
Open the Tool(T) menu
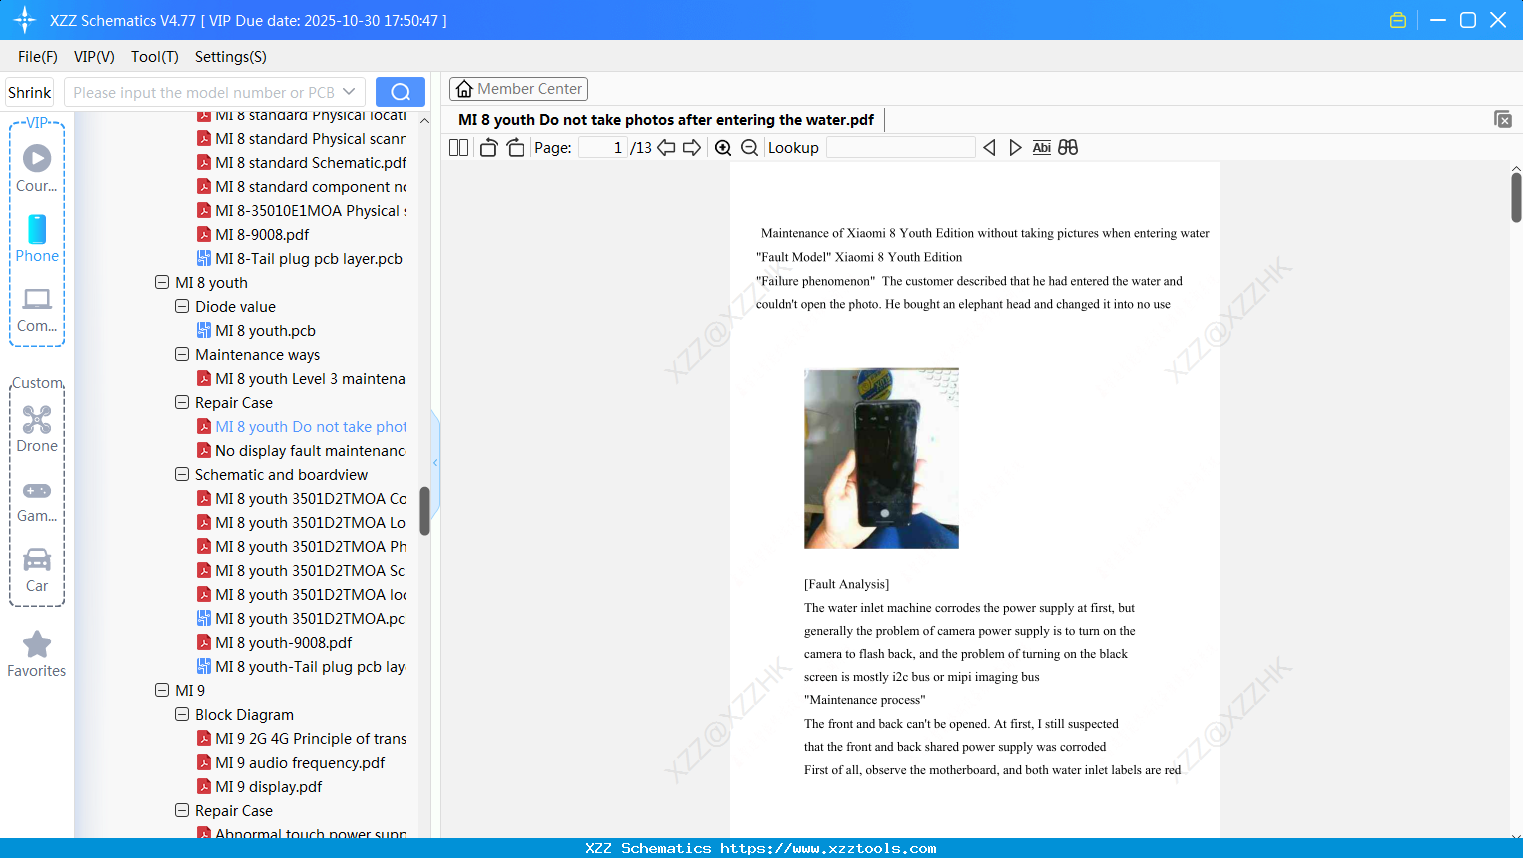(x=155, y=57)
